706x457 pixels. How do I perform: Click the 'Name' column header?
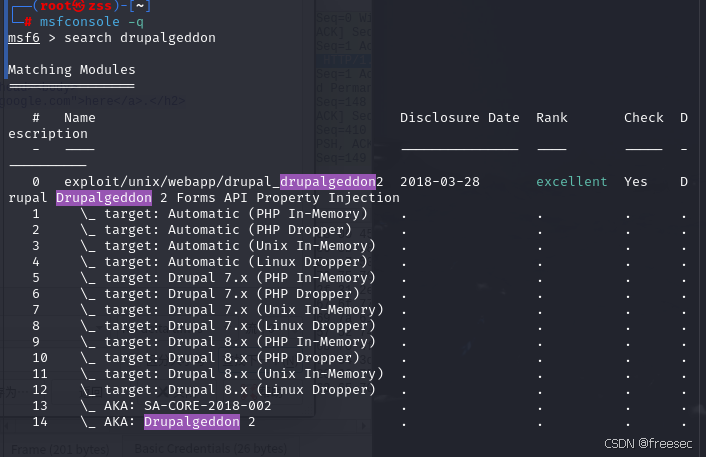pos(80,118)
